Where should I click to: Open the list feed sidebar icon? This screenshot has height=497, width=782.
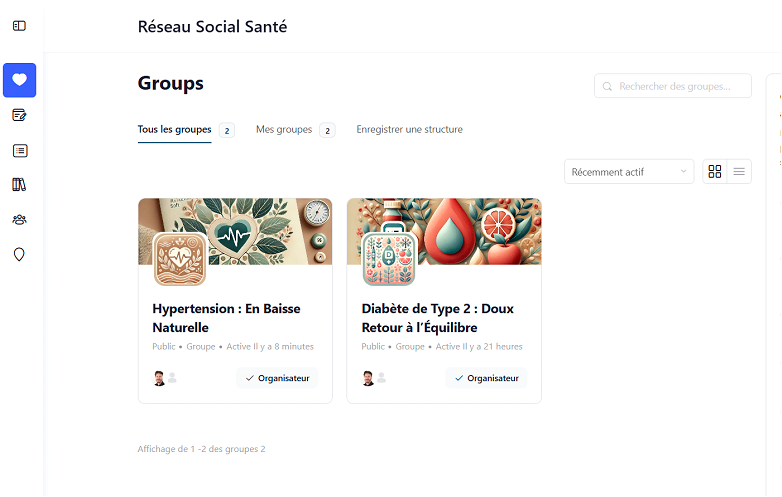(x=19, y=150)
